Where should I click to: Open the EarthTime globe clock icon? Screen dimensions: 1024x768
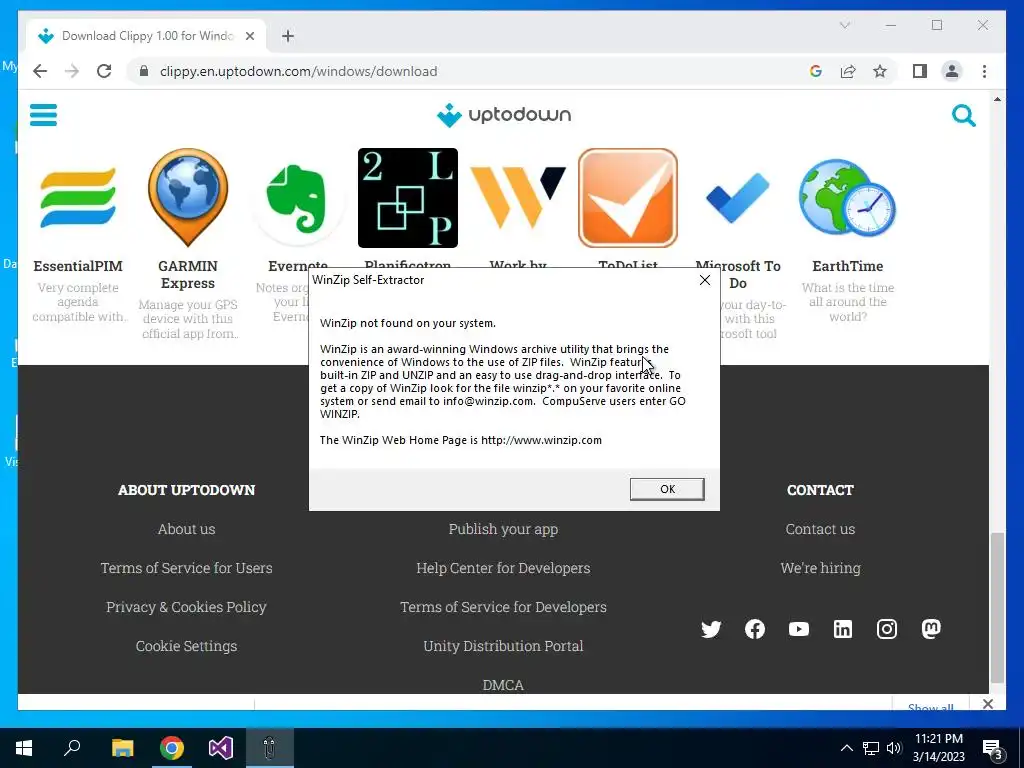(x=848, y=198)
